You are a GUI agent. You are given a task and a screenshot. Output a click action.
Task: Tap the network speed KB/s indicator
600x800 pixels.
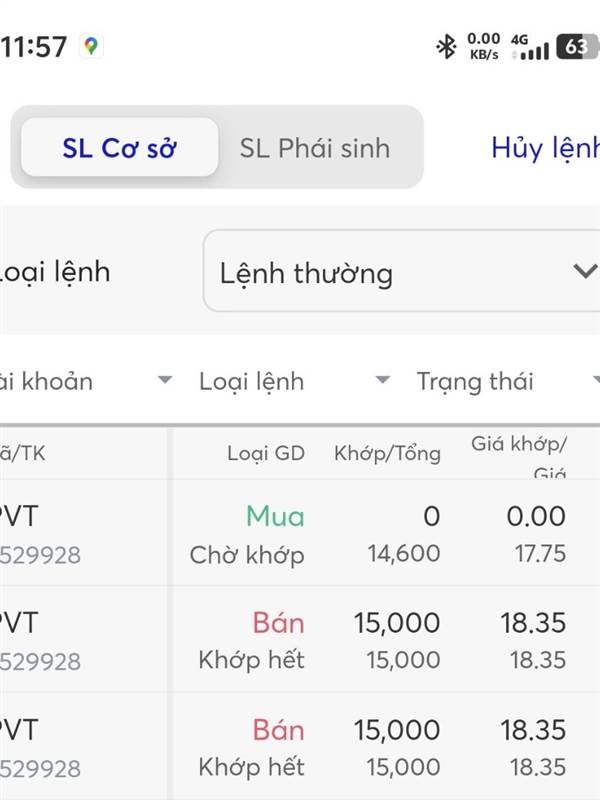pos(484,46)
